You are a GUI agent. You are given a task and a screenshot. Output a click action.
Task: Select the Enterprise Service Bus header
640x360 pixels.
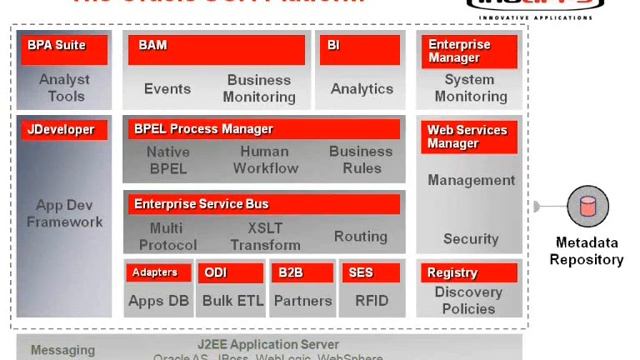[x=264, y=204]
